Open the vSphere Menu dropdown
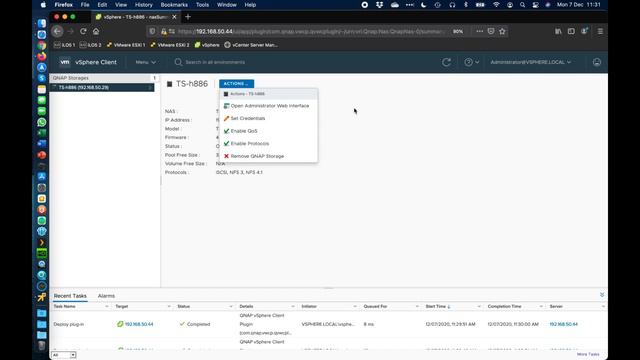Screen dimensions: 640x360 (146, 62)
